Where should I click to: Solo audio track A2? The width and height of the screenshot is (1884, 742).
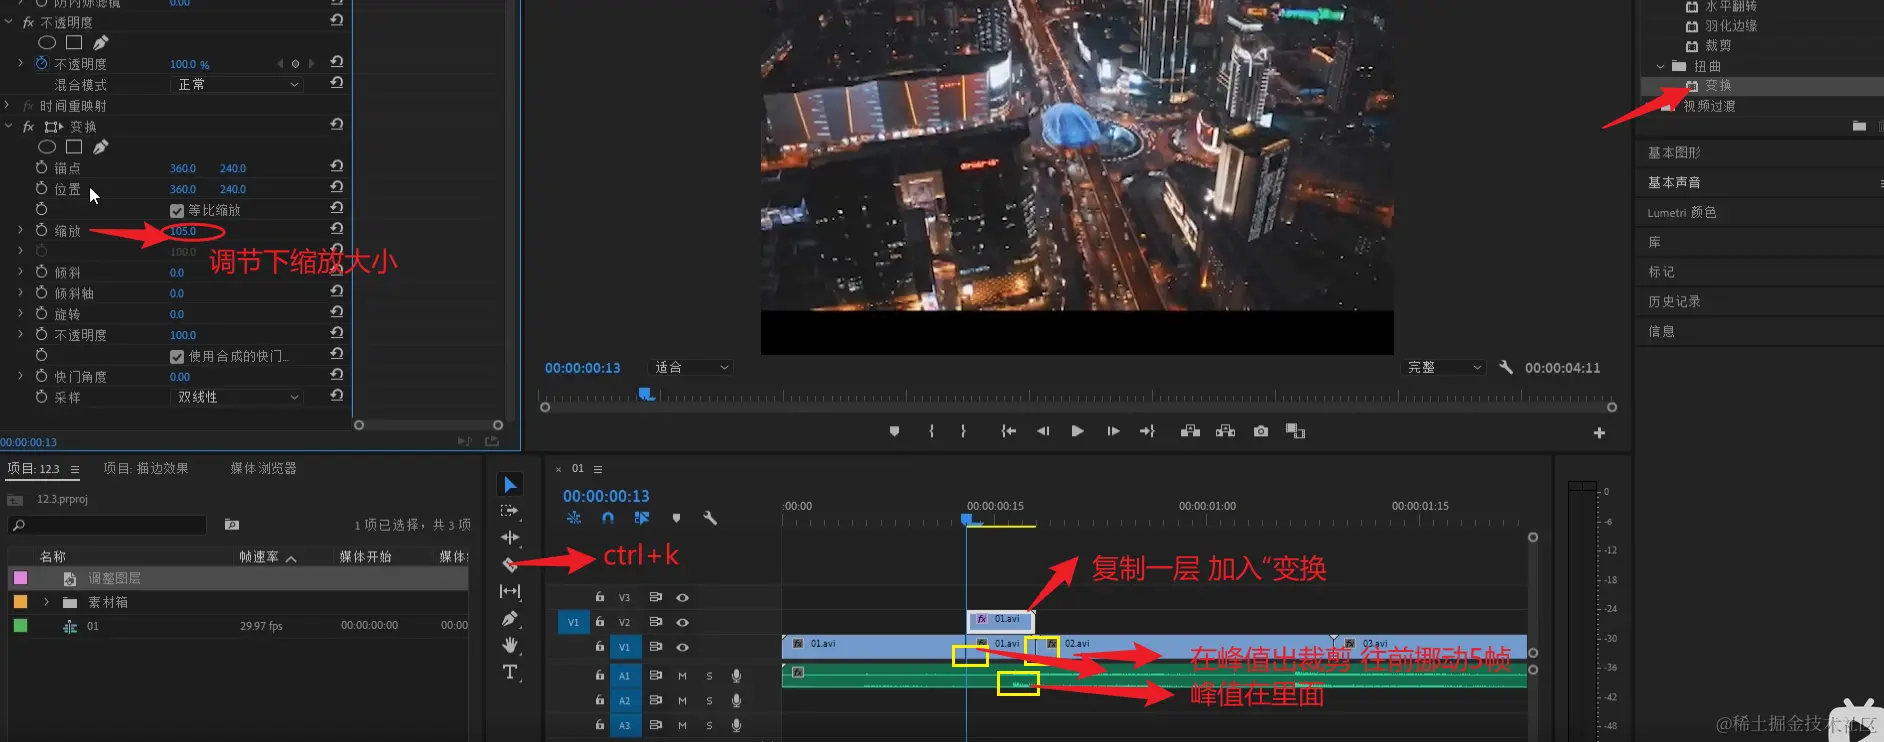pos(709,701)
